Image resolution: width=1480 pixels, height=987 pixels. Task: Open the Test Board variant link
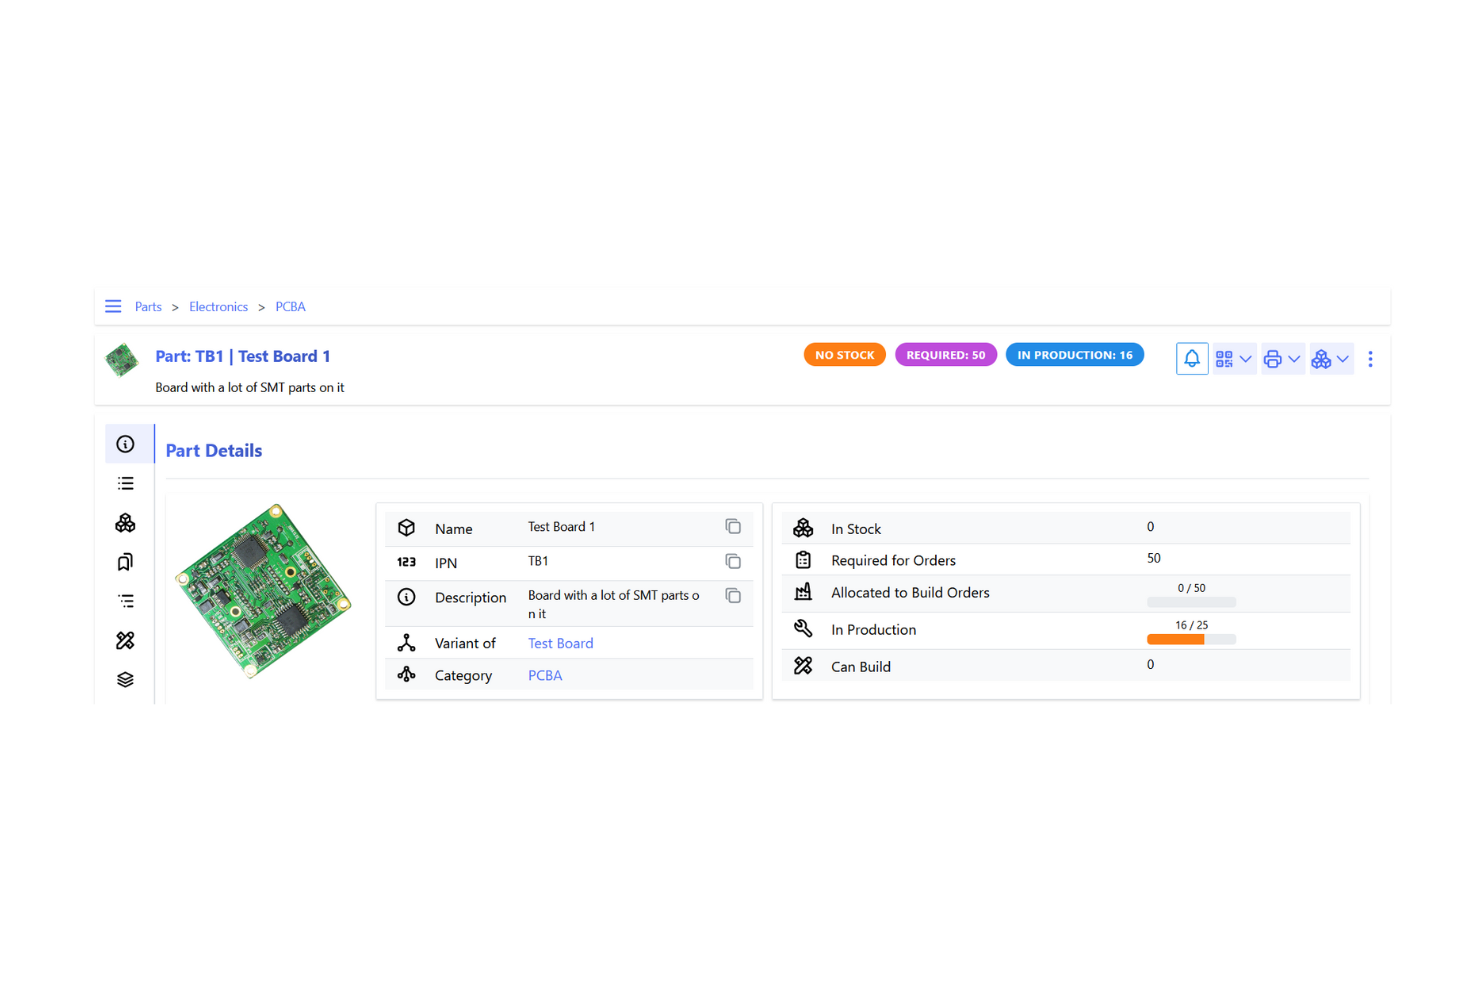tap(561, 643)
